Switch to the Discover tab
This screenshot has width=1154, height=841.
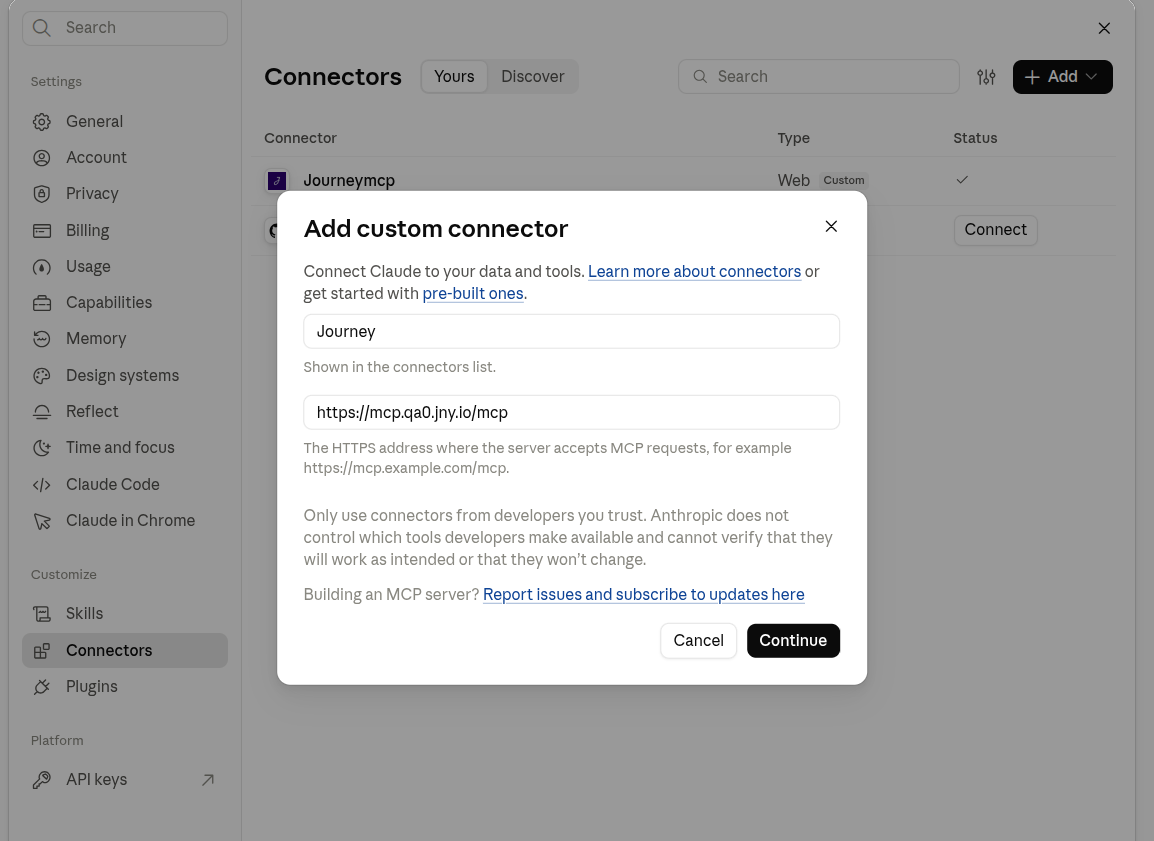533,77
